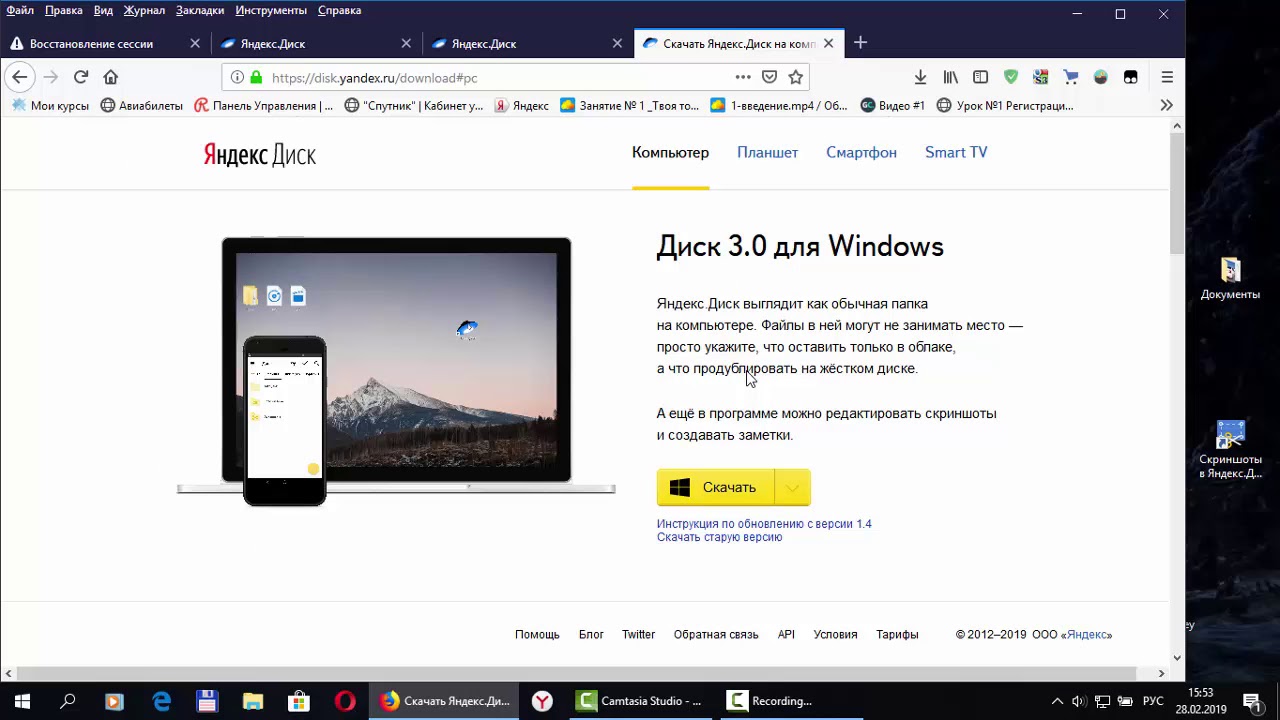Screen dimensions: 1280x720
Task: Select the Компьютер section
Action: [670, 152]
